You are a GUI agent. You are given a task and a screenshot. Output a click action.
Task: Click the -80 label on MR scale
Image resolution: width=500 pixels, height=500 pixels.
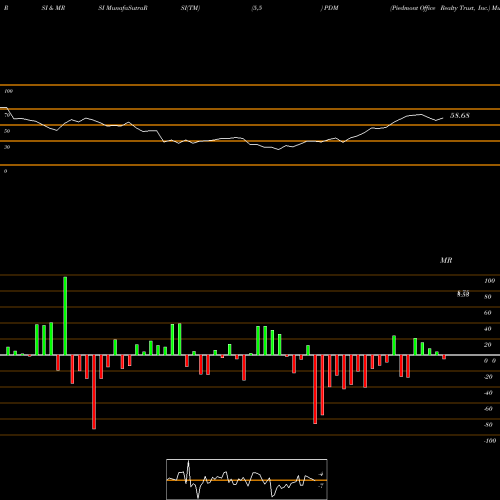tap(488, 425)
